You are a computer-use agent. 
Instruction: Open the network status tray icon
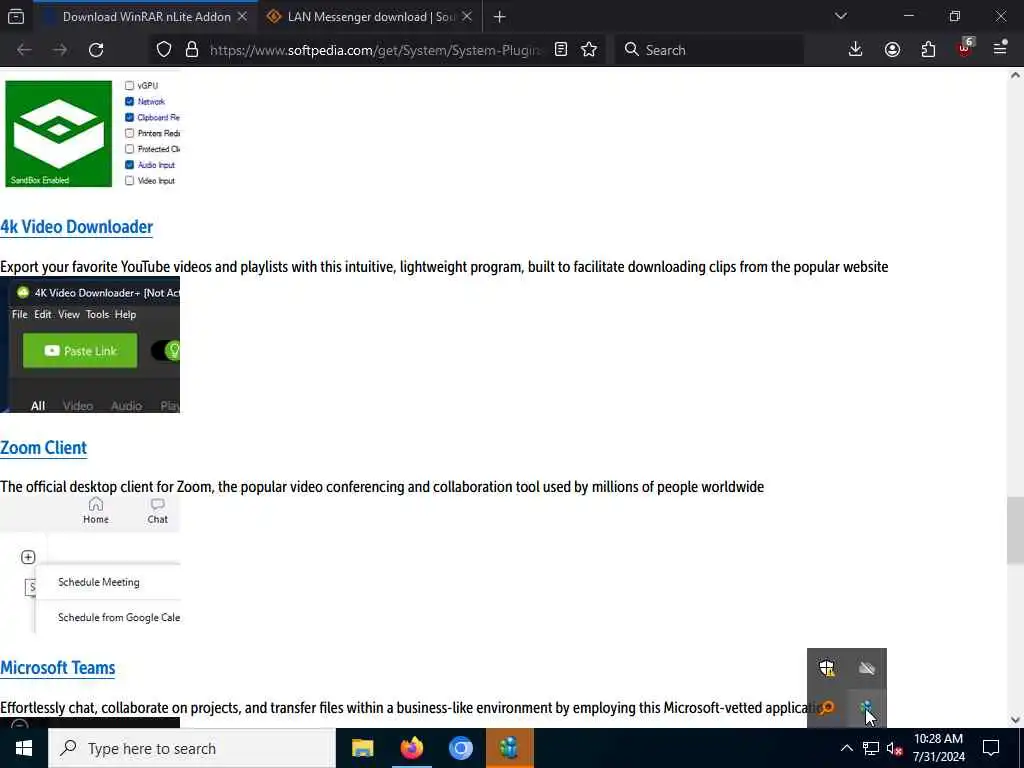871,748
